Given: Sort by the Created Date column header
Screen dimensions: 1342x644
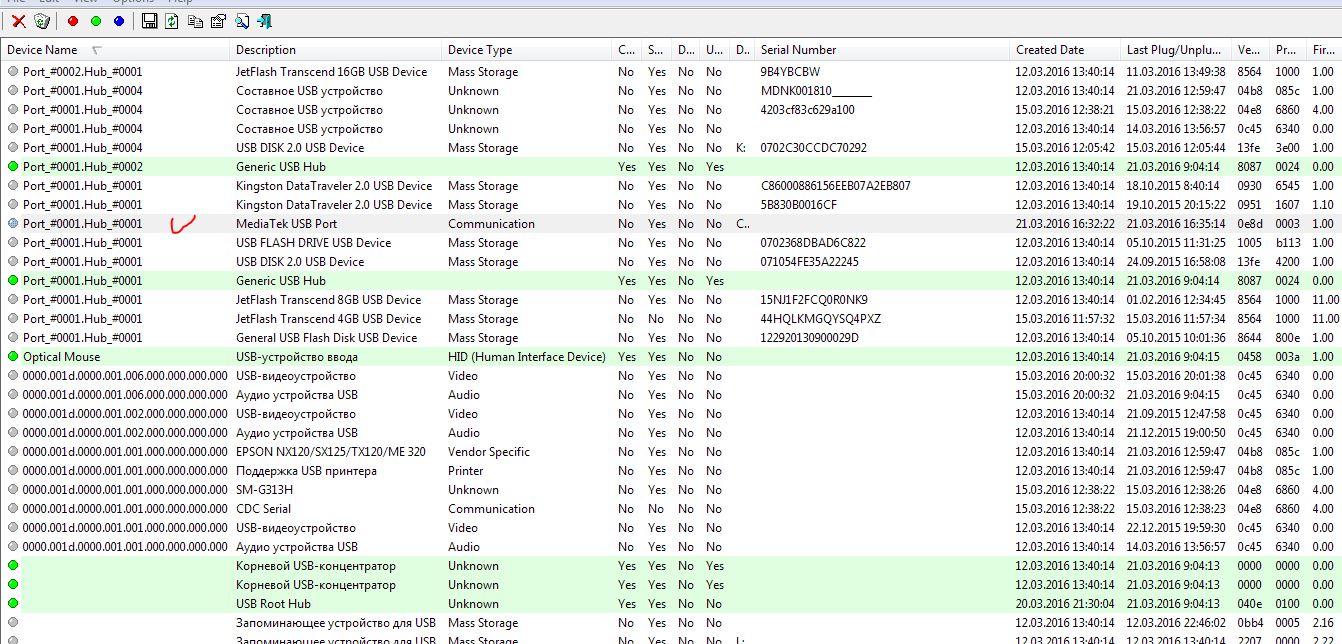Looking at the screenshot, I should click(x=1050, y=50).
